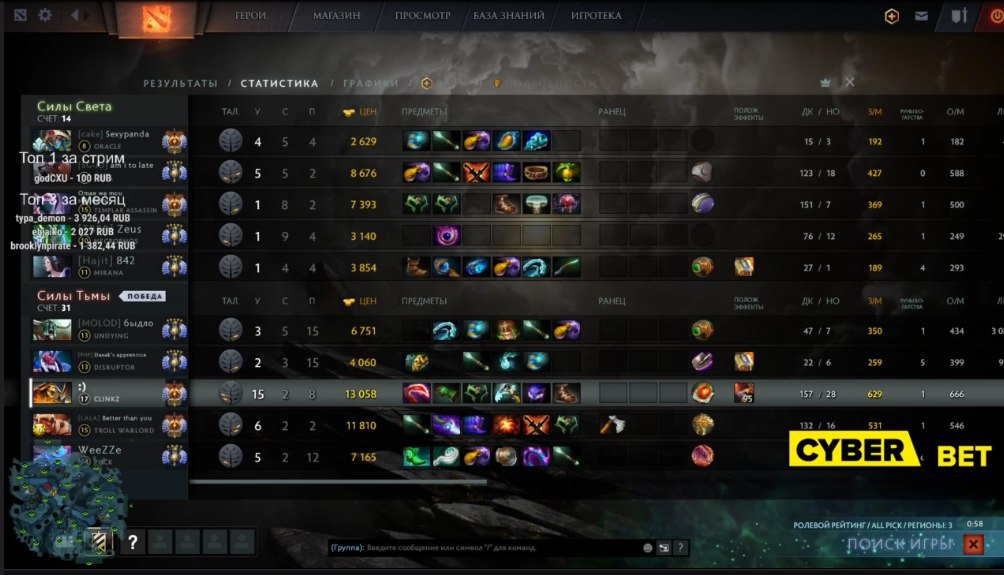Open the База знаний menu
1004x575 pixels.
[x=508, y=15]
